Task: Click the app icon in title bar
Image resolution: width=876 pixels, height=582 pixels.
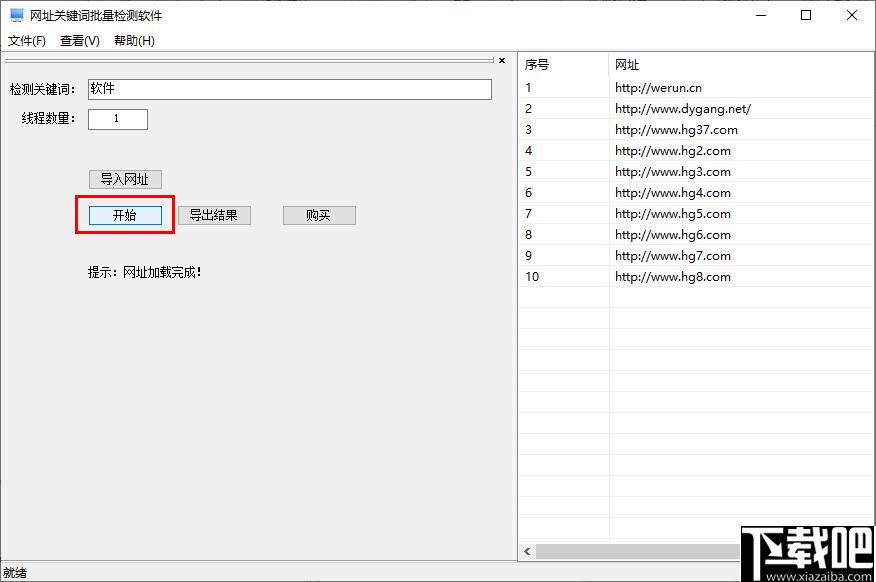Action: [x=16, y=16]
